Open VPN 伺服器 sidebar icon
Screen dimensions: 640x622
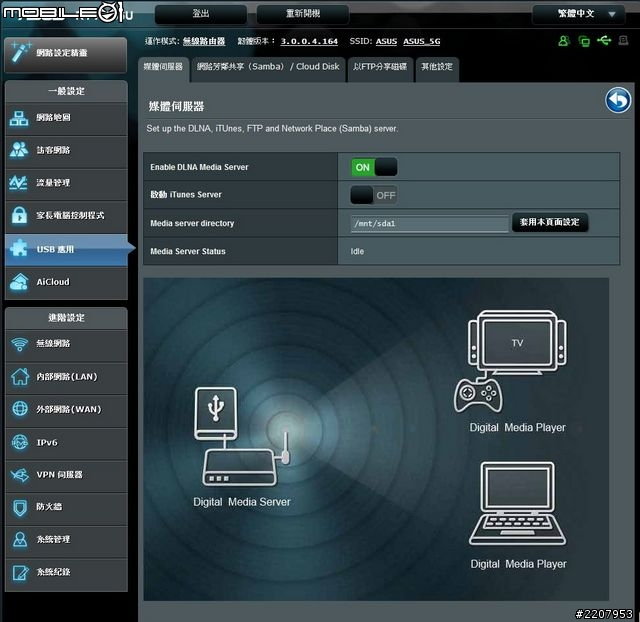(x=20, y=474)
